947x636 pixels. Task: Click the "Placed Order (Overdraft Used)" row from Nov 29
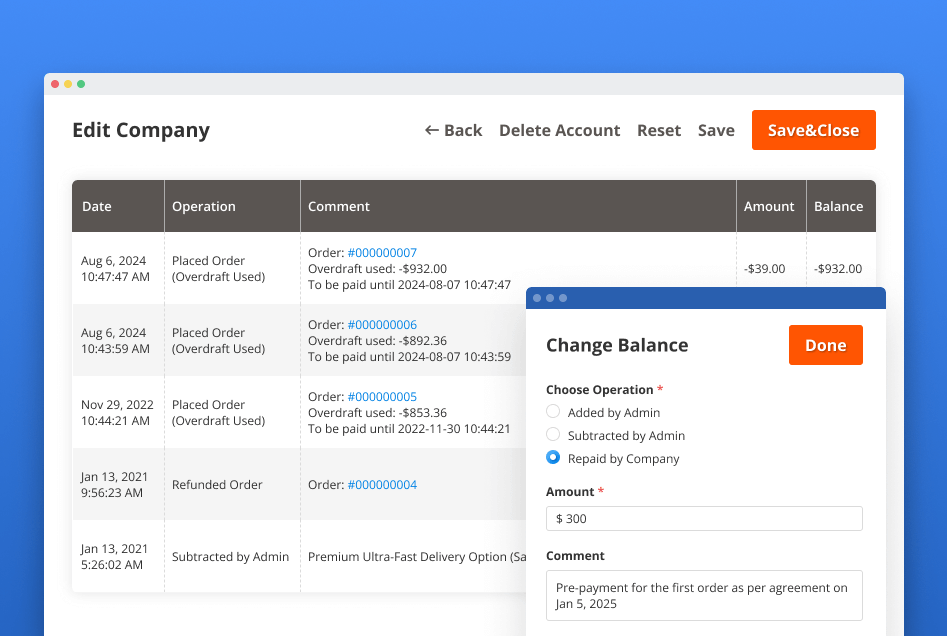click(x=230, y=413)
